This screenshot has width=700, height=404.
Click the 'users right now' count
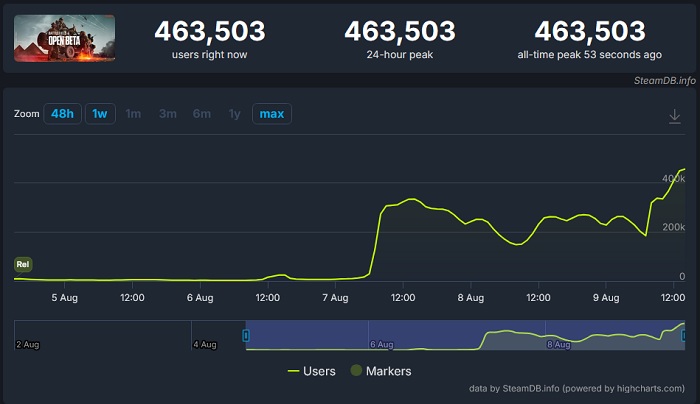tap(210, 32)
